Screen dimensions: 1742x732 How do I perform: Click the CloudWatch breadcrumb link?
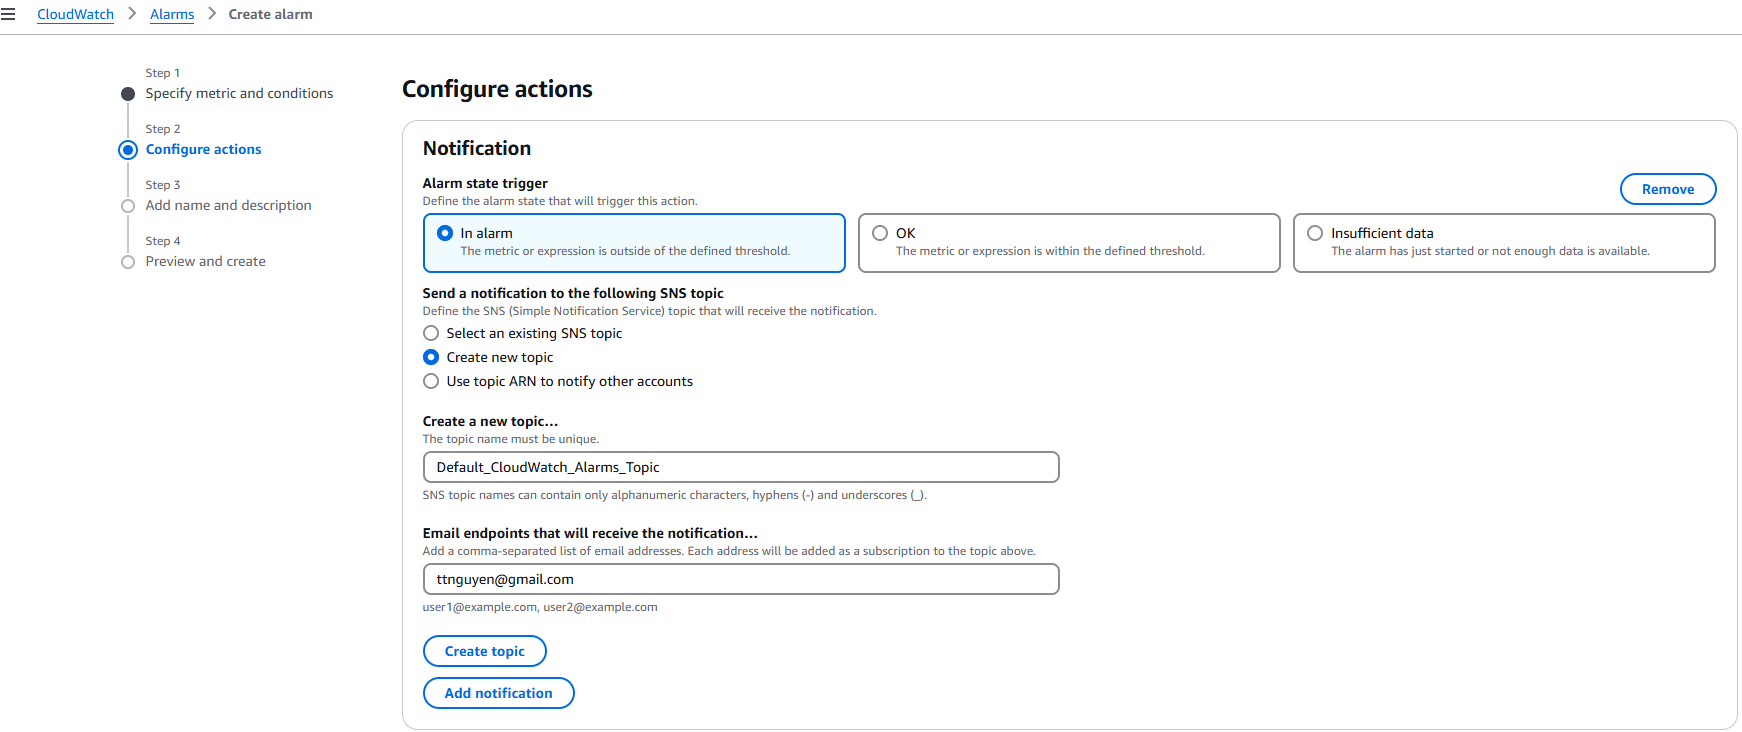pyautogui.click(x=75, y=14)
